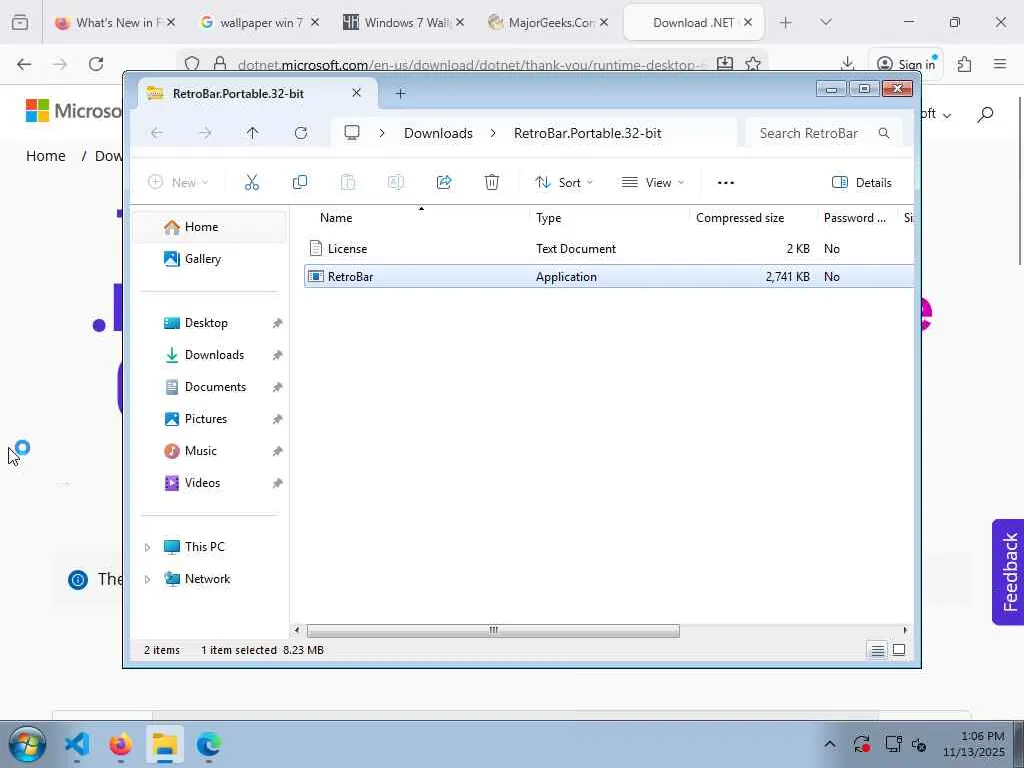Refresh the Explorer folder view

[300, 133]
